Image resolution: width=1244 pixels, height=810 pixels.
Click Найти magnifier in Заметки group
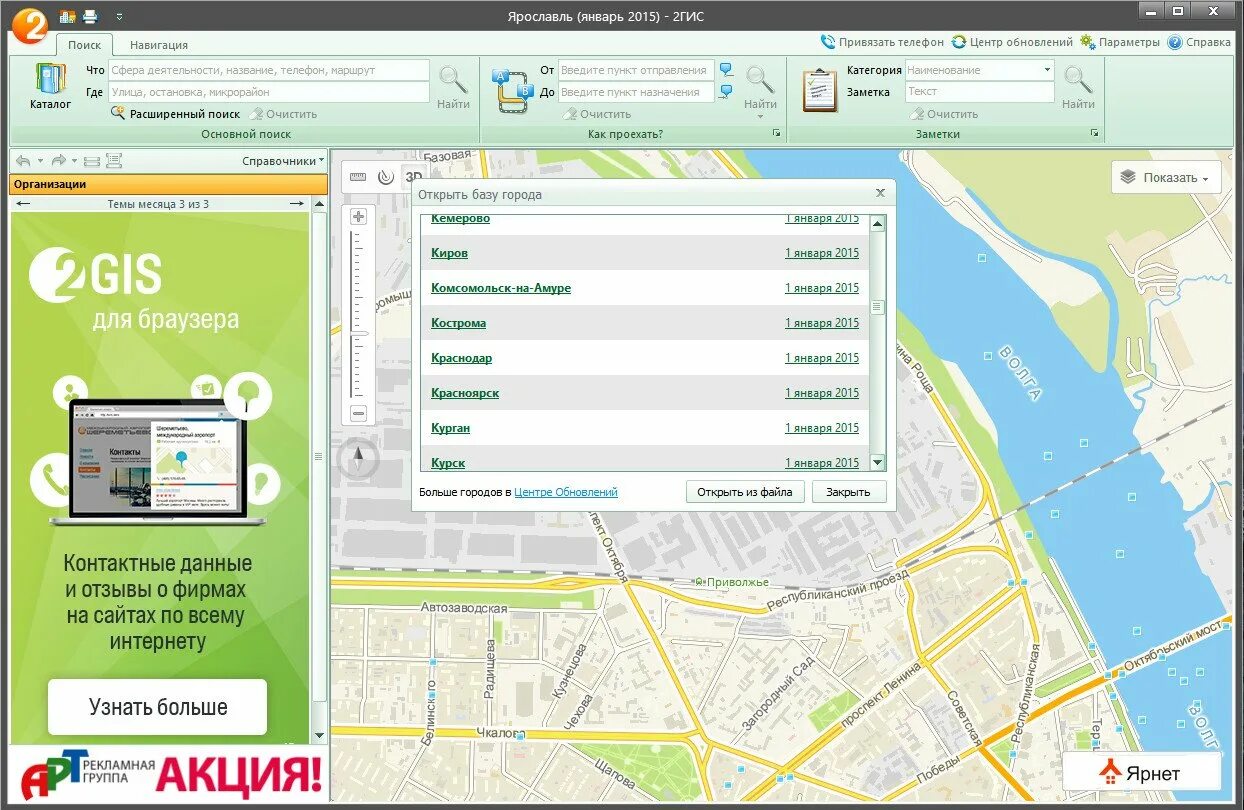1078,86
